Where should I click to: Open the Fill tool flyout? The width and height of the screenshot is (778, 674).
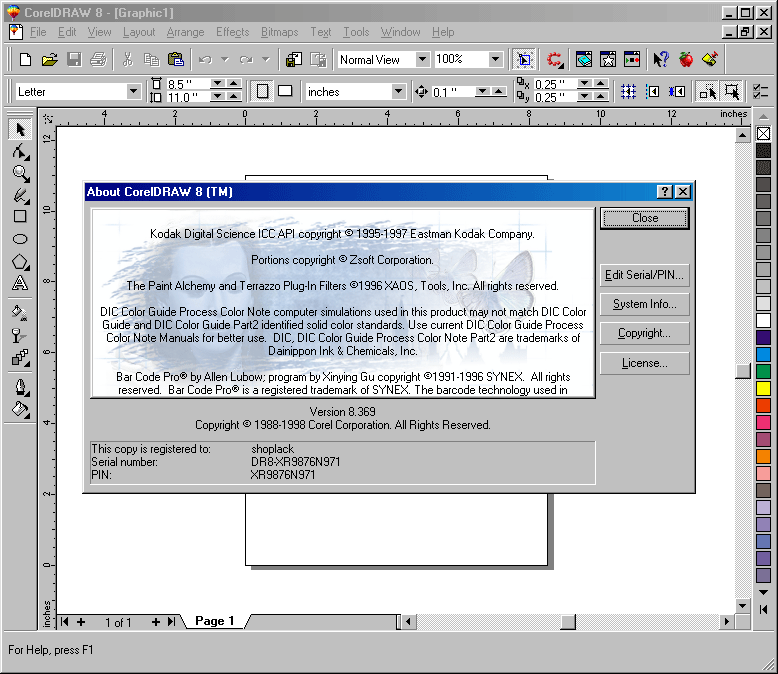pyautogui.click(x=20, y=409)
